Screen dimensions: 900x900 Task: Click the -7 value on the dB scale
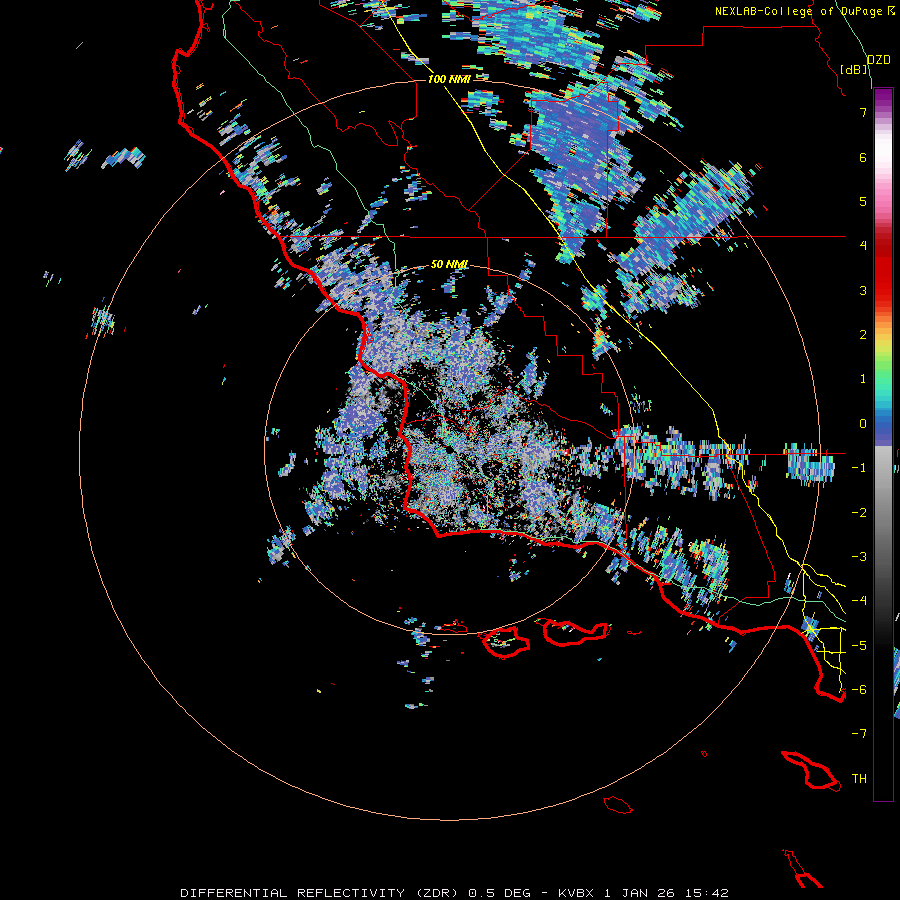pos(859,734)
